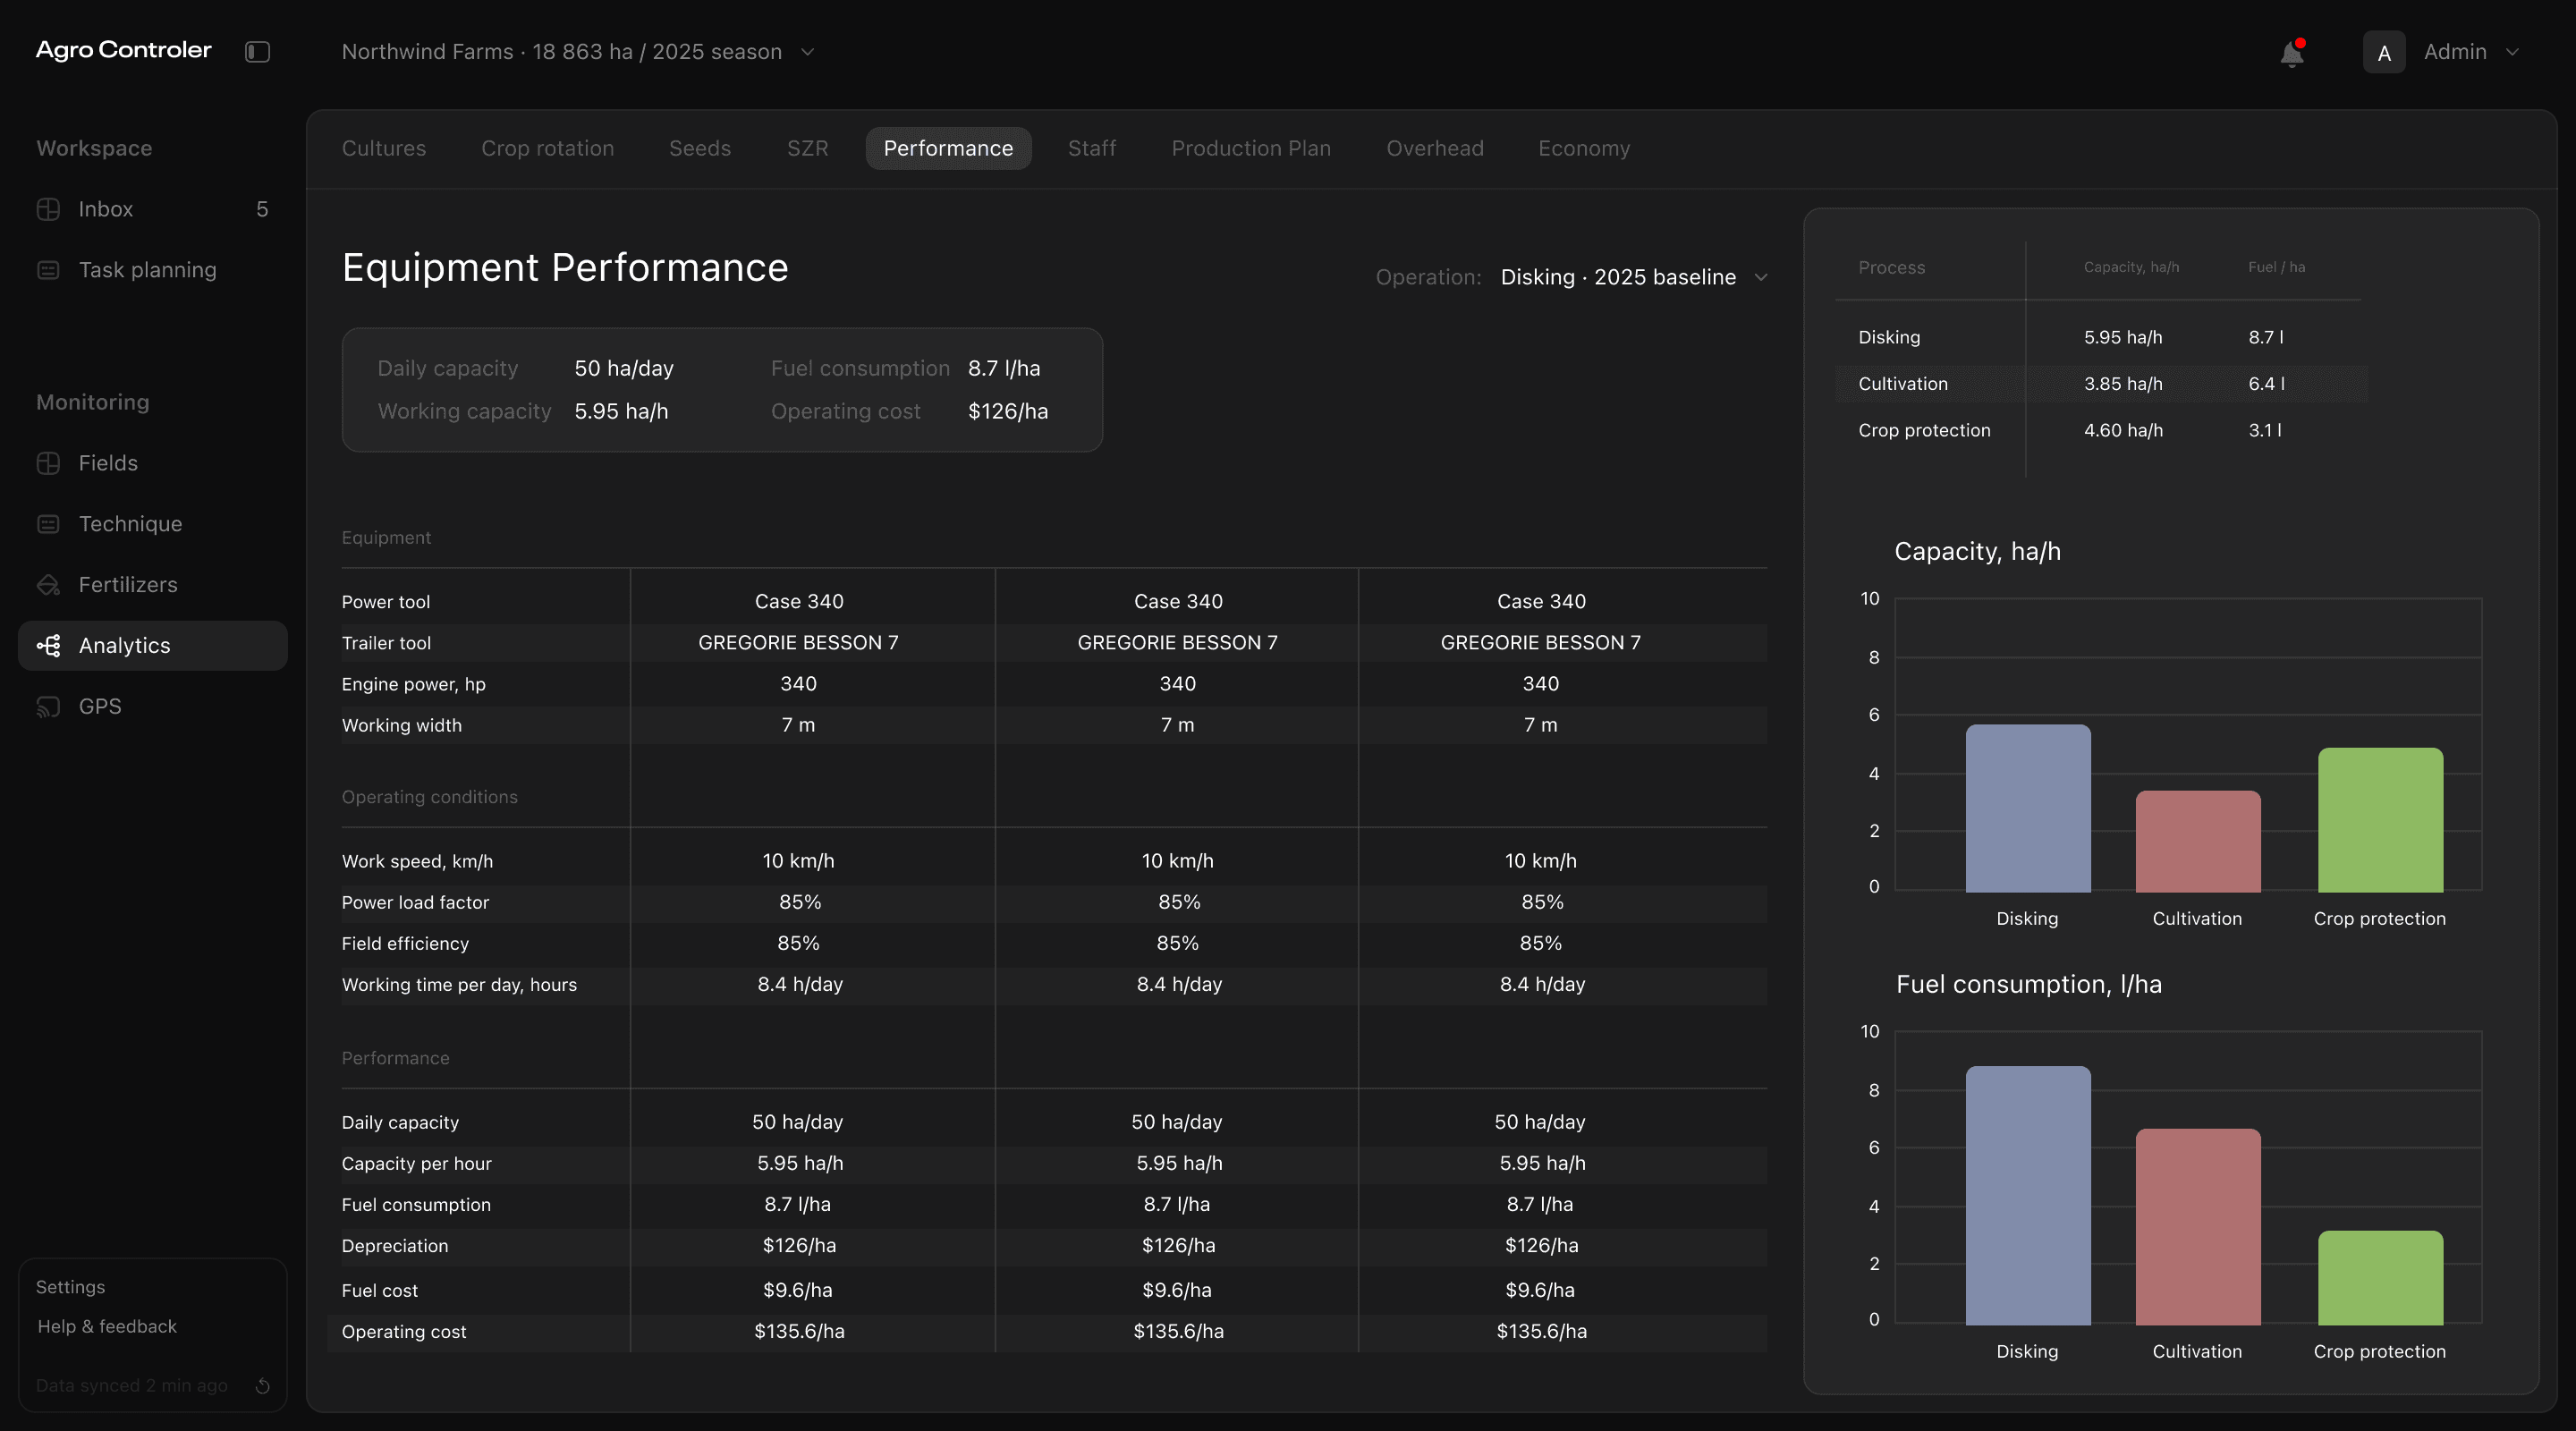2576x1431 pixels.
Task: Click the Equipment Performance heading
Action: 565,267
